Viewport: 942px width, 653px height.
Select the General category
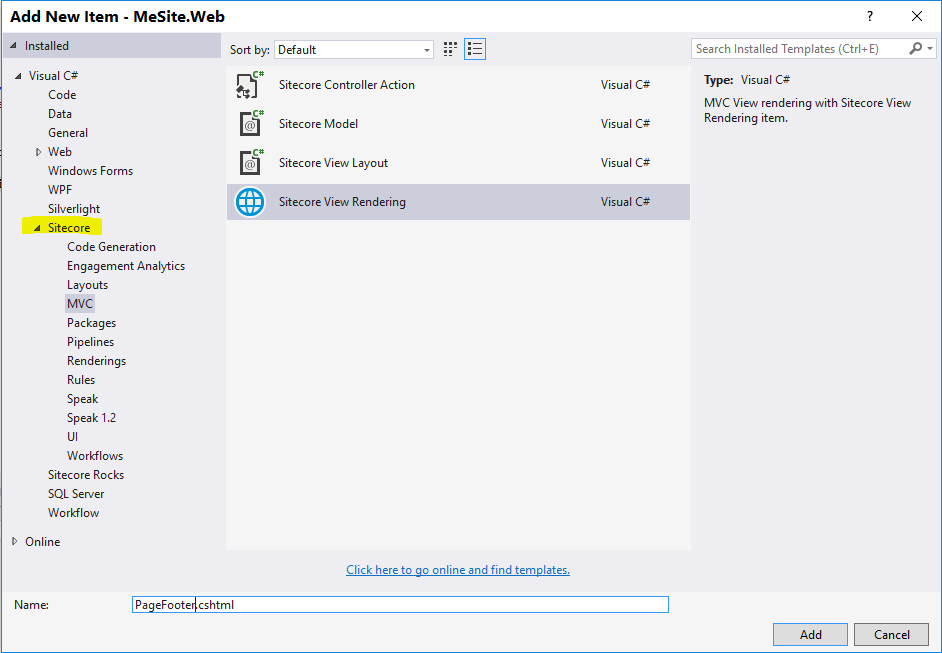tap(68, 133)
